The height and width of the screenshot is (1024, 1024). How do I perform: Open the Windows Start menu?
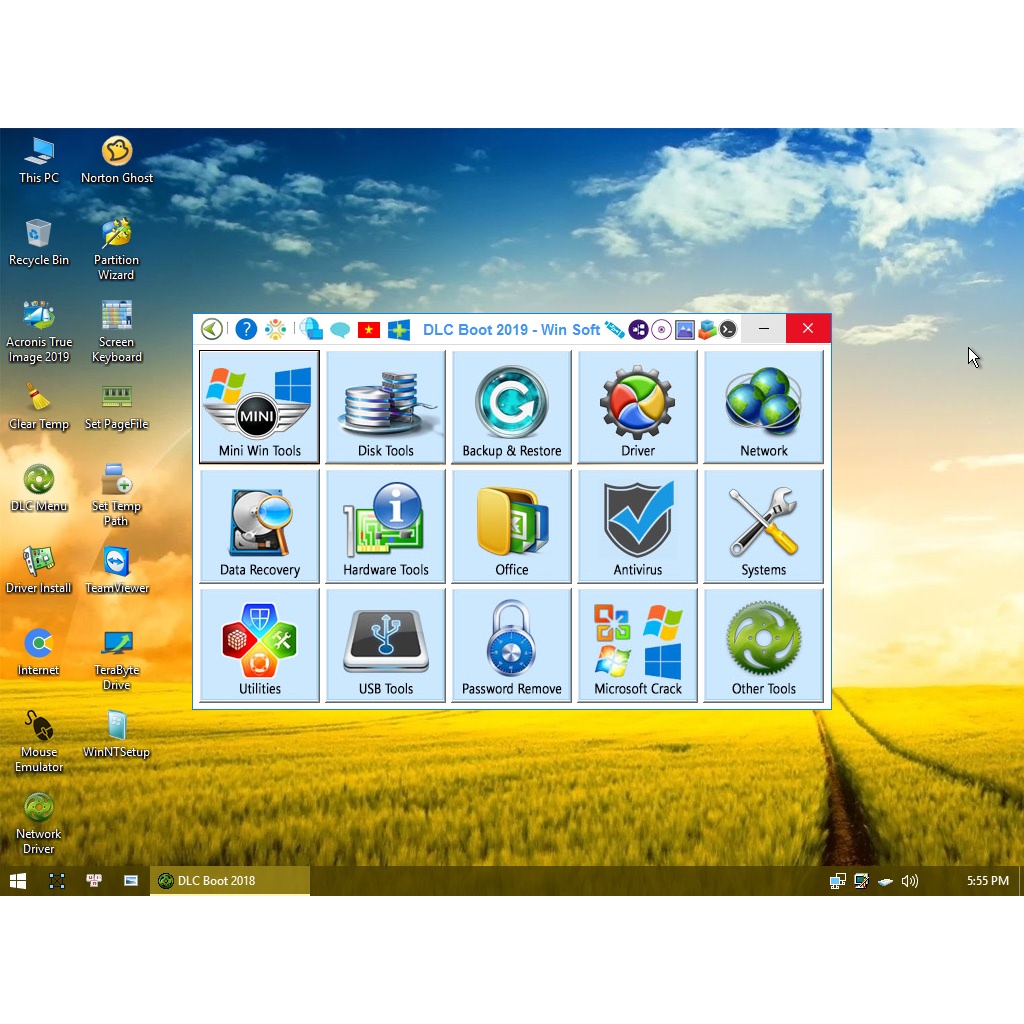click(x=17, y=881)
